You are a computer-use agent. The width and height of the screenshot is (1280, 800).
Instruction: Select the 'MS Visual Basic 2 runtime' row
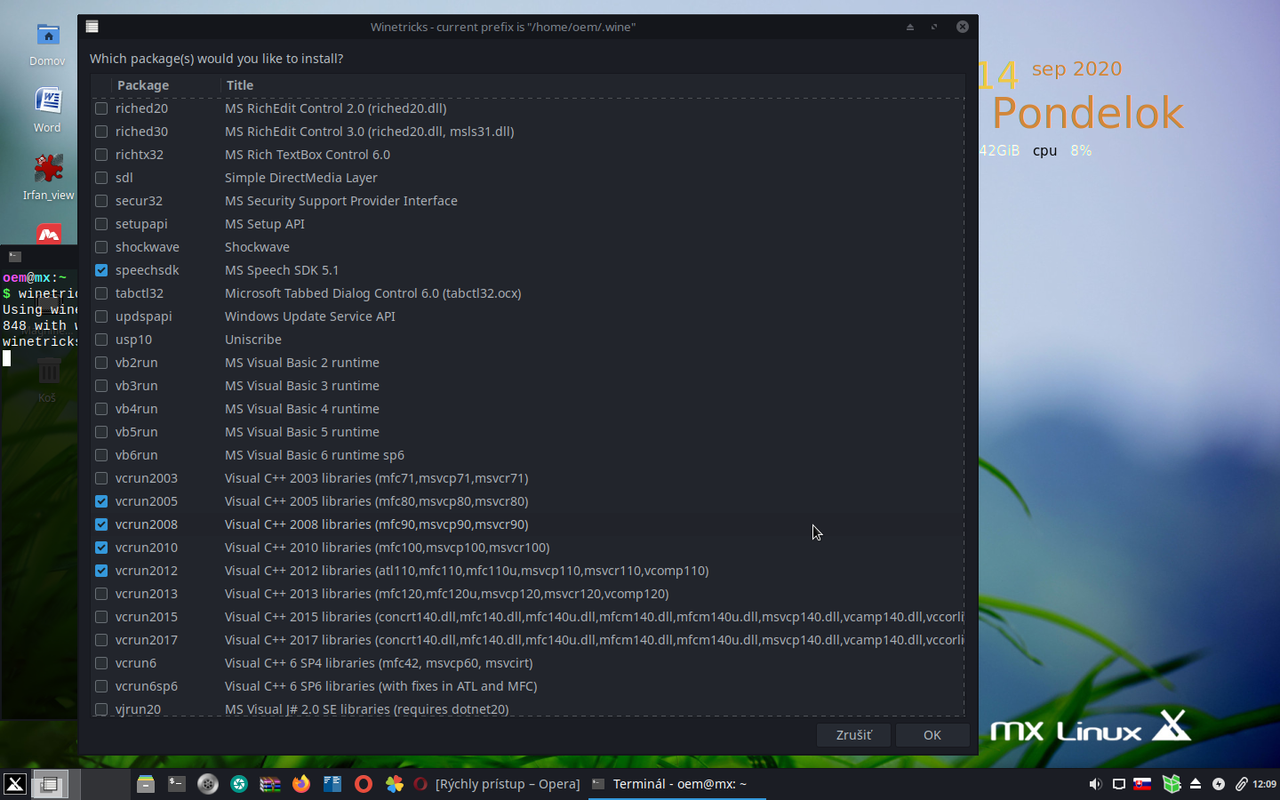(x=527, y=362)
